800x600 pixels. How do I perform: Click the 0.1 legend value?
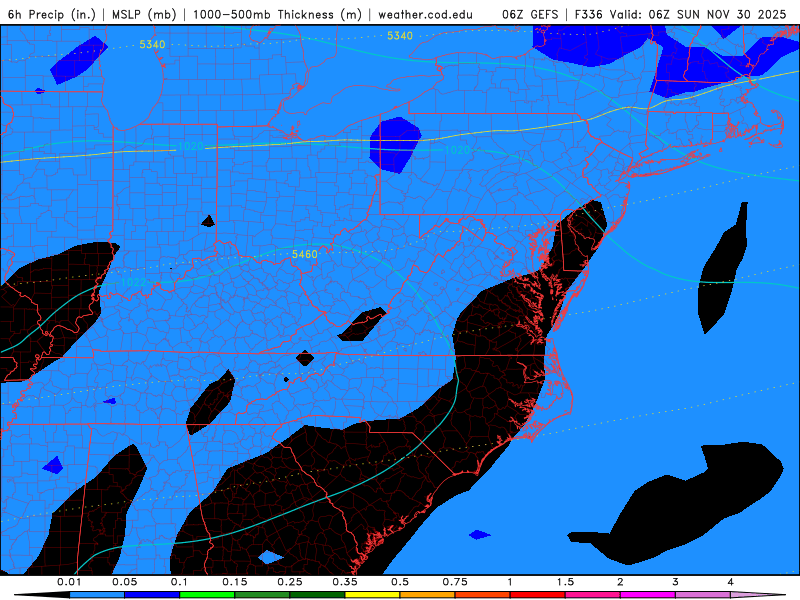coord(179,582)
